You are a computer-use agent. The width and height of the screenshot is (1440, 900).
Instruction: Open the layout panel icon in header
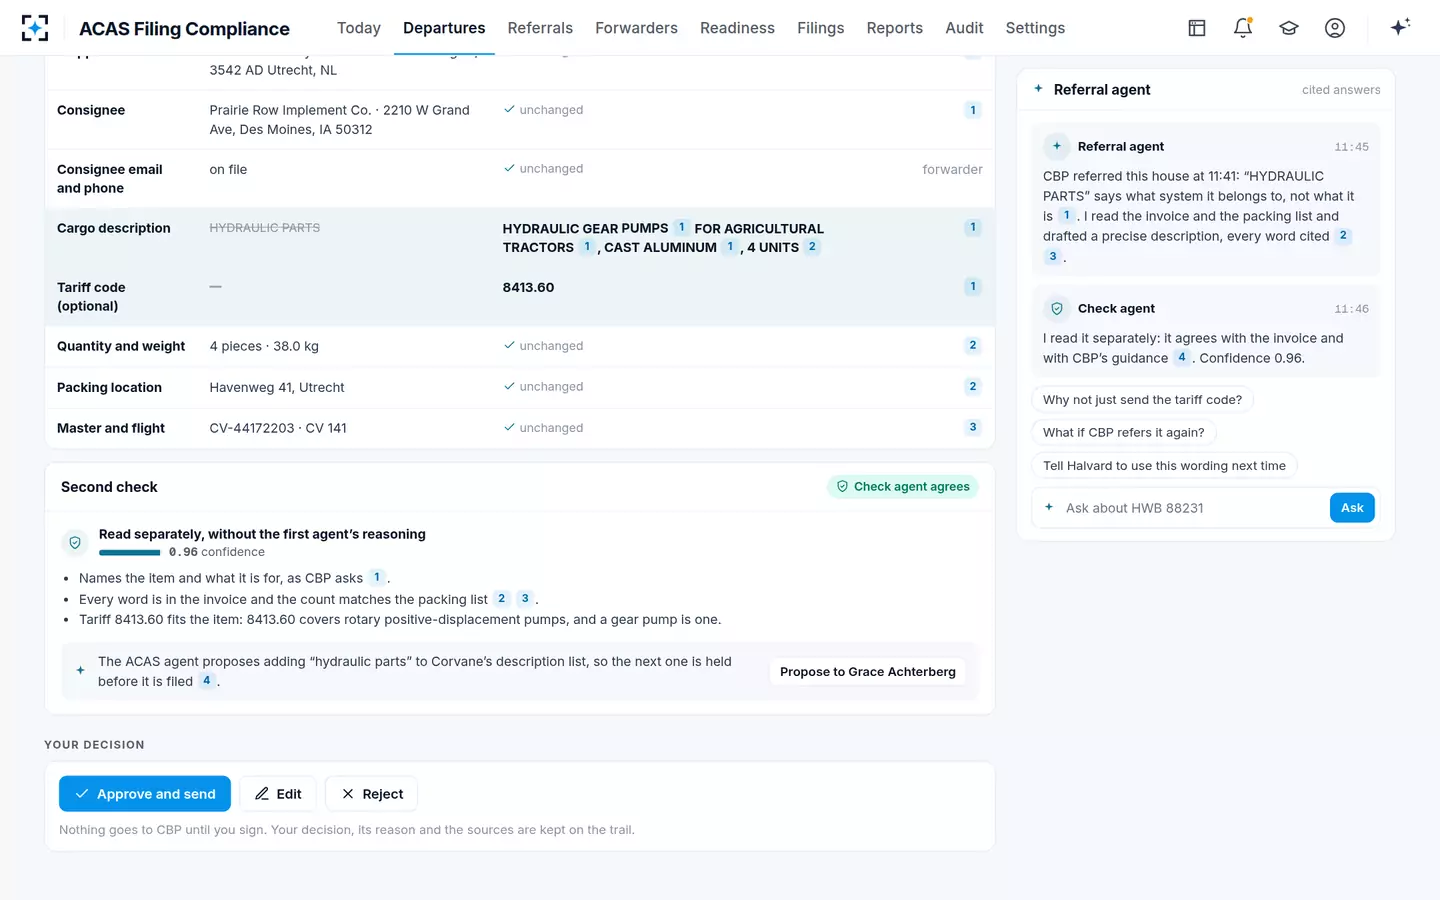[x=1197, y=28]
